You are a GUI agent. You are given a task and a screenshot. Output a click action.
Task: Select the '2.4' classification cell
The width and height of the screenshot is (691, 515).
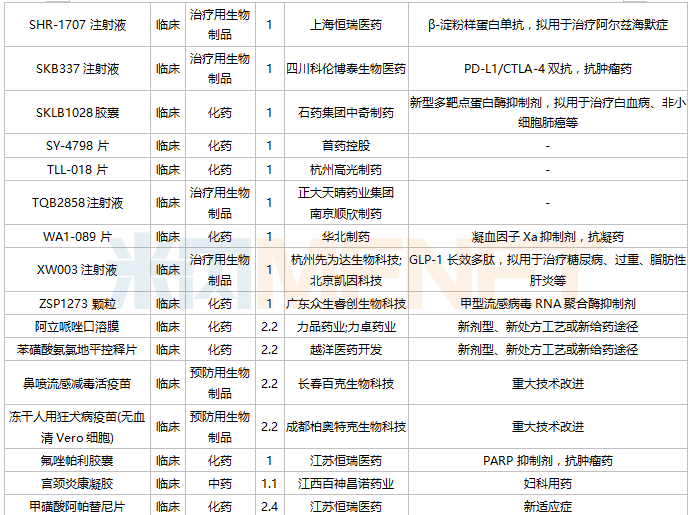point(269,506)
